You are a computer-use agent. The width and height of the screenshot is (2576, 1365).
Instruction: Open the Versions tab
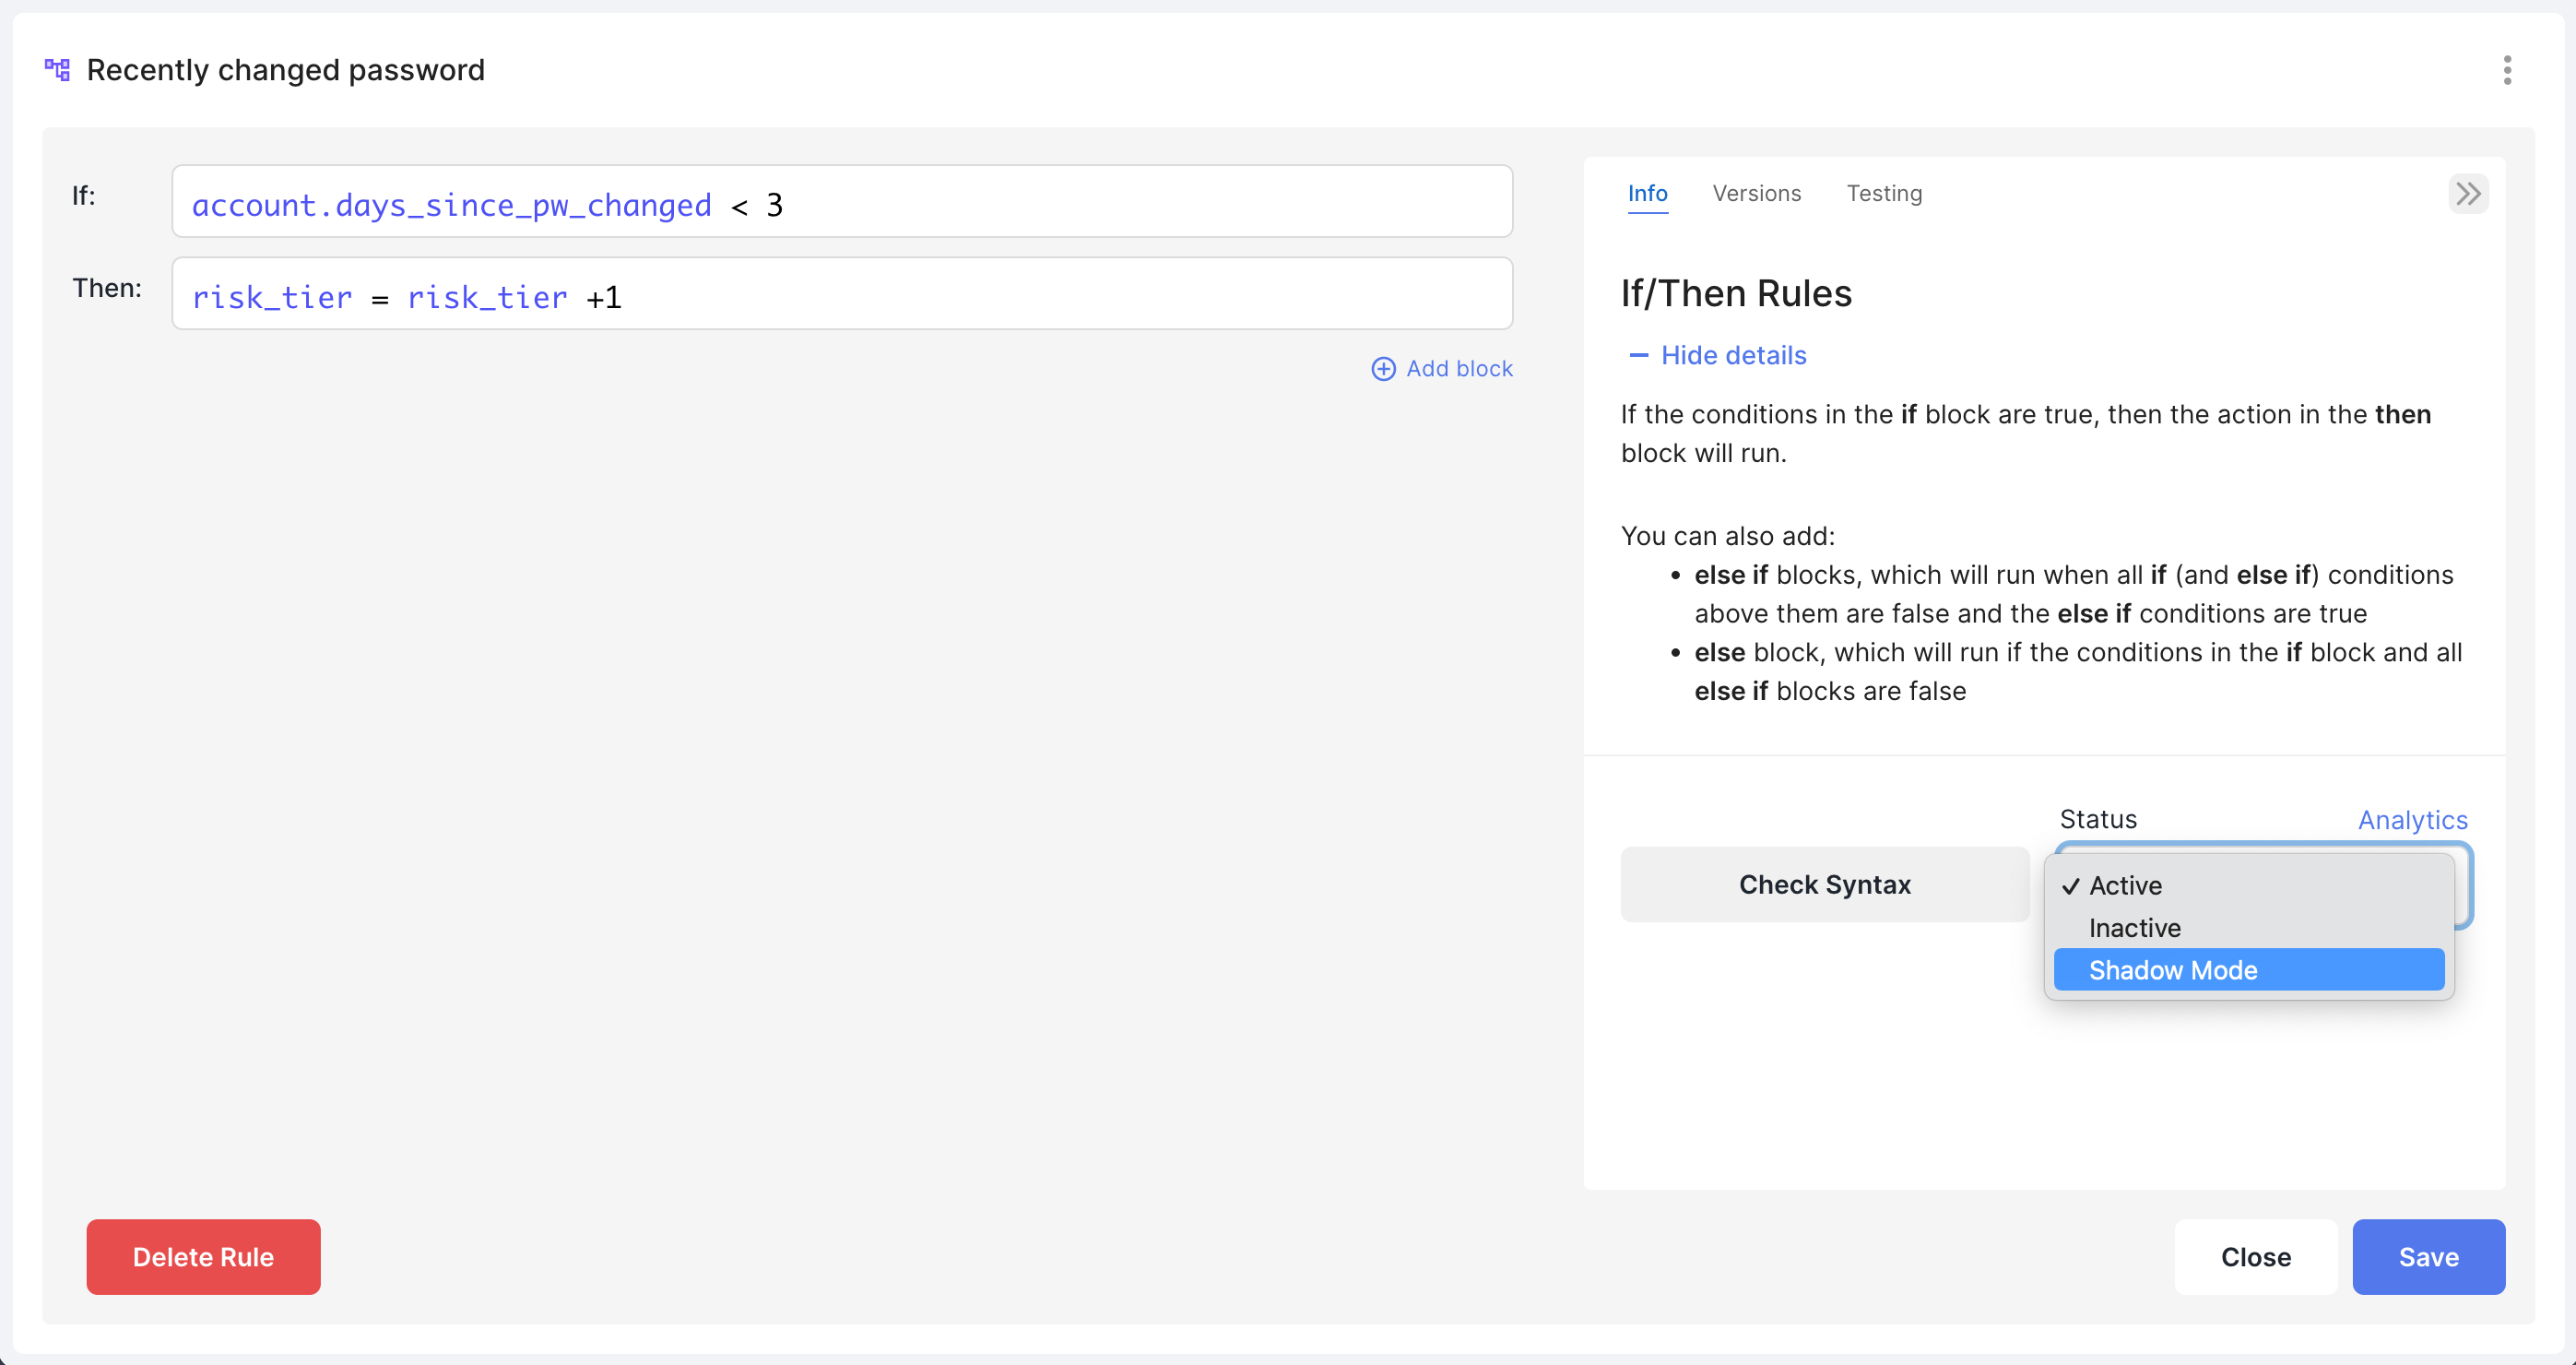tap(1756, 193)
